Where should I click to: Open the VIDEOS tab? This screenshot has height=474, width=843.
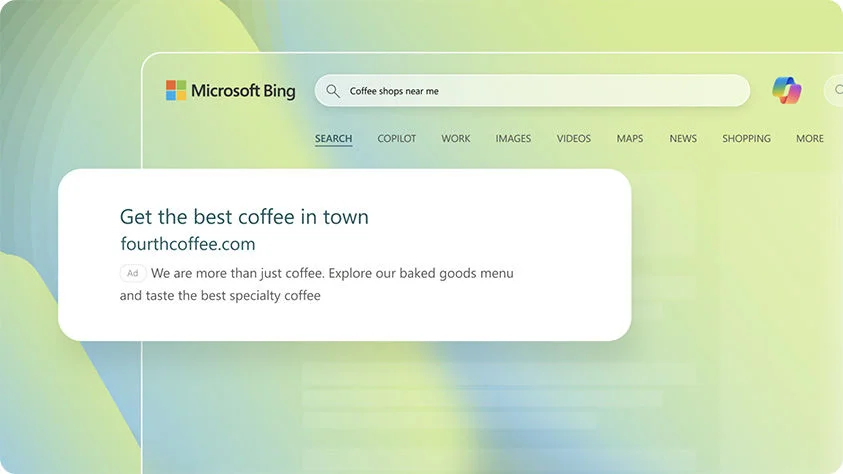click(x=573, y=139)
